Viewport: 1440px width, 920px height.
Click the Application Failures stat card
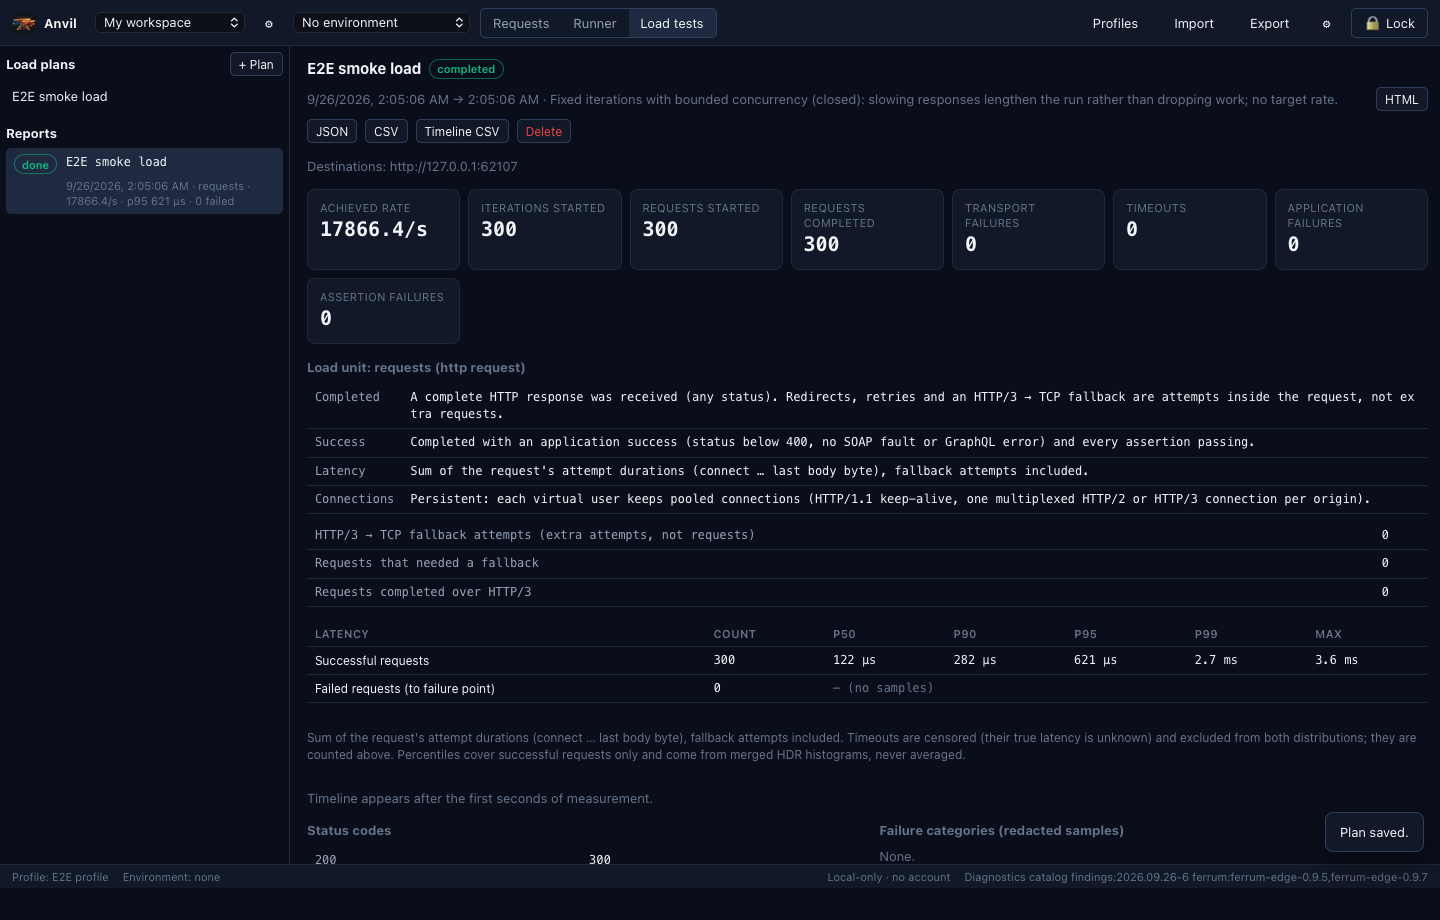[1351, 229]
